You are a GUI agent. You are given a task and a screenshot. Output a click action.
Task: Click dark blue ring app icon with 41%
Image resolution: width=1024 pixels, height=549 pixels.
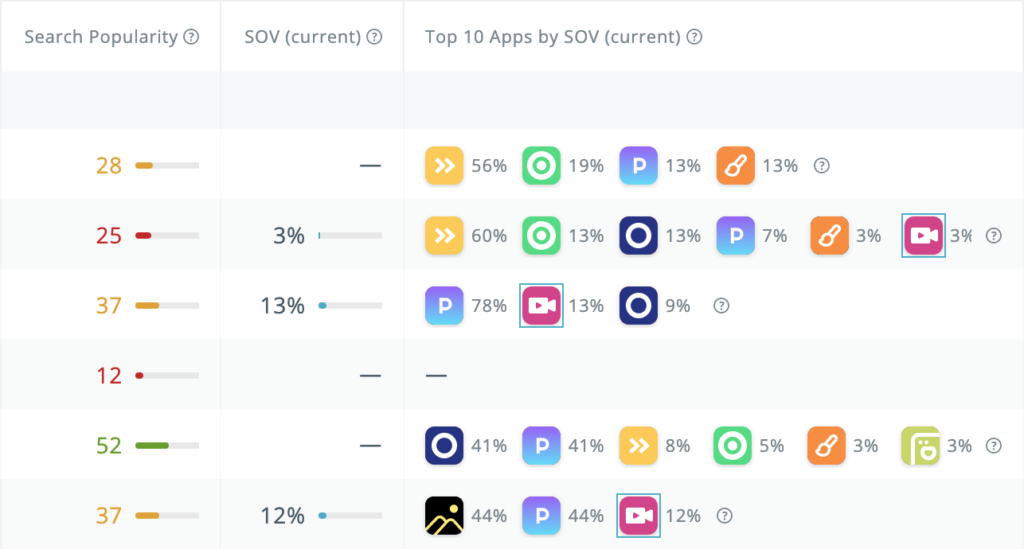(x=444, y=446)
